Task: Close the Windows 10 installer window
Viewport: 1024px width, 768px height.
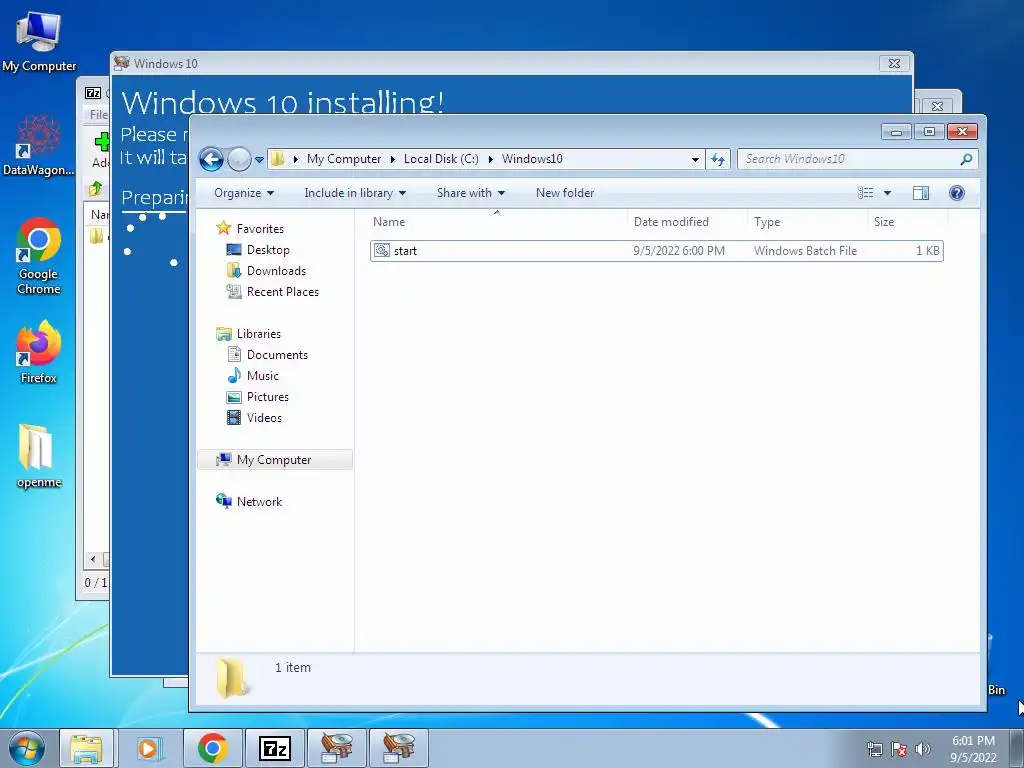Action: pos(894,63)
